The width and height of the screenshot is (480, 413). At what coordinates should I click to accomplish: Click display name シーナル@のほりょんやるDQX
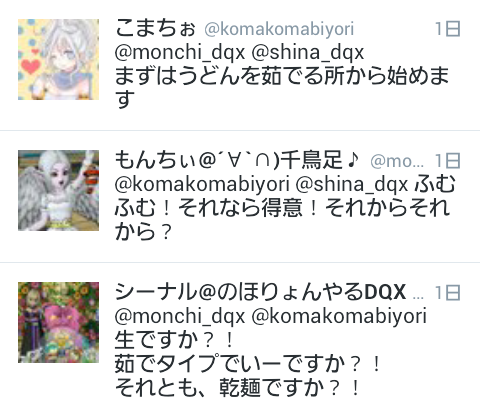click(260, 292)
